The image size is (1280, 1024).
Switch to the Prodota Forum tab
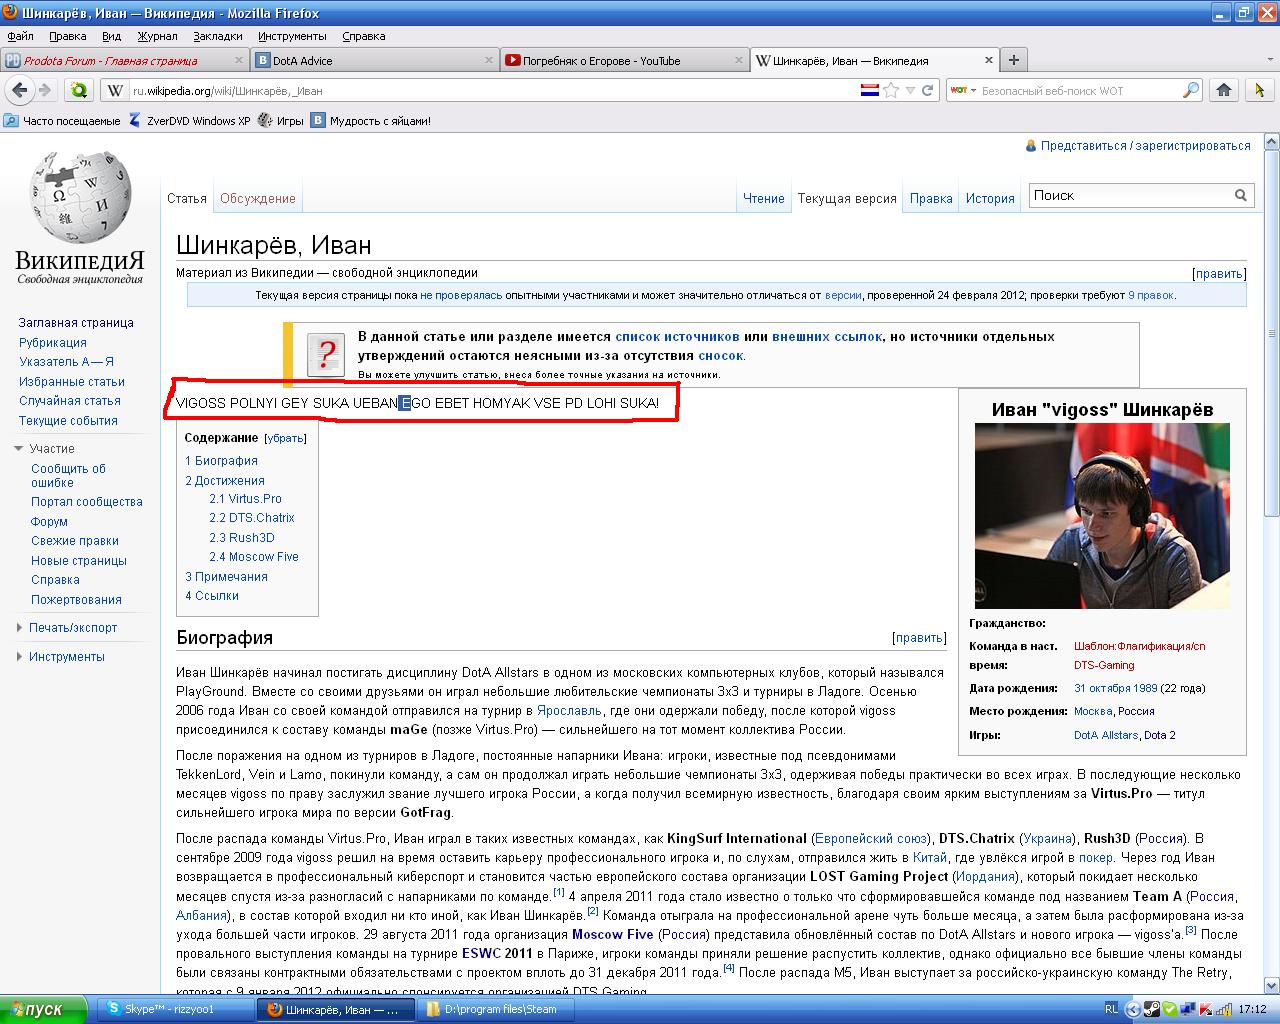pyautogui.click(x=124, y=60)
